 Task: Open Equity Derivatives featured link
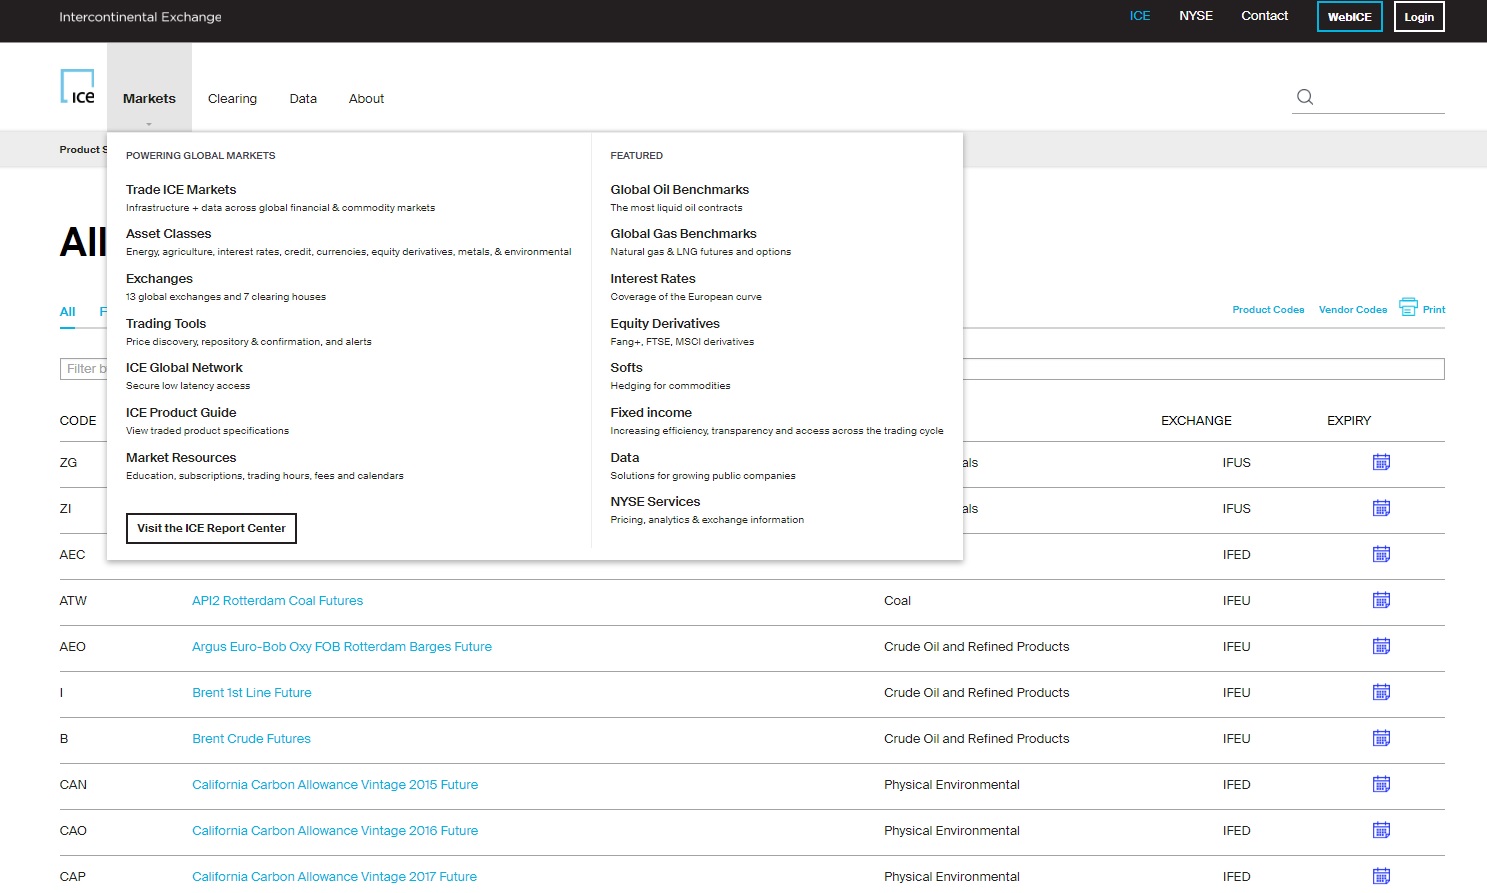click(x=665, y=323)
